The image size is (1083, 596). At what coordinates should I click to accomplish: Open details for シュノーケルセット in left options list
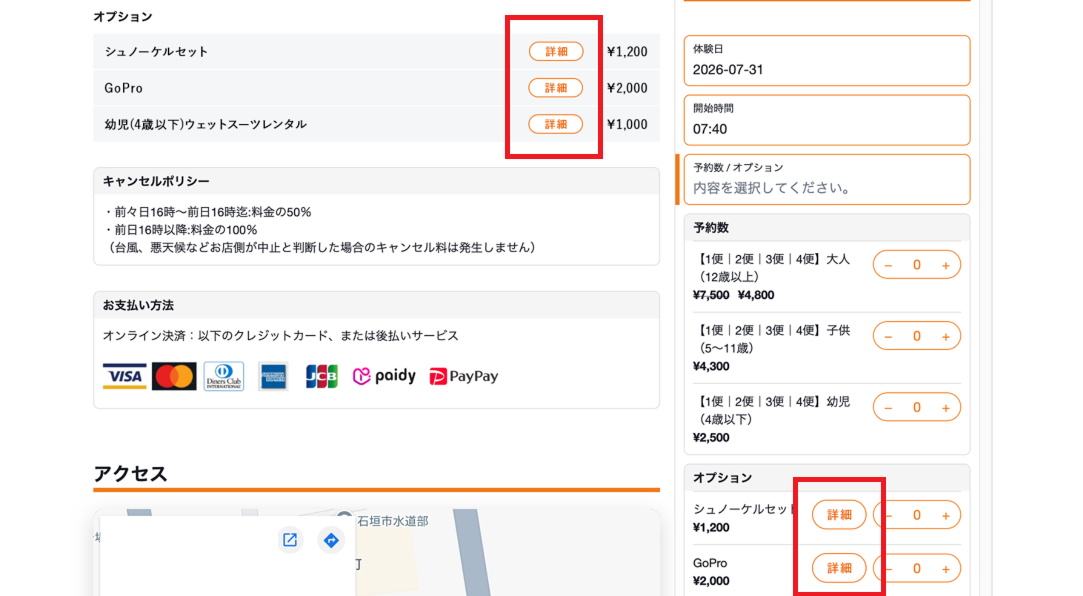pos(556,52)
